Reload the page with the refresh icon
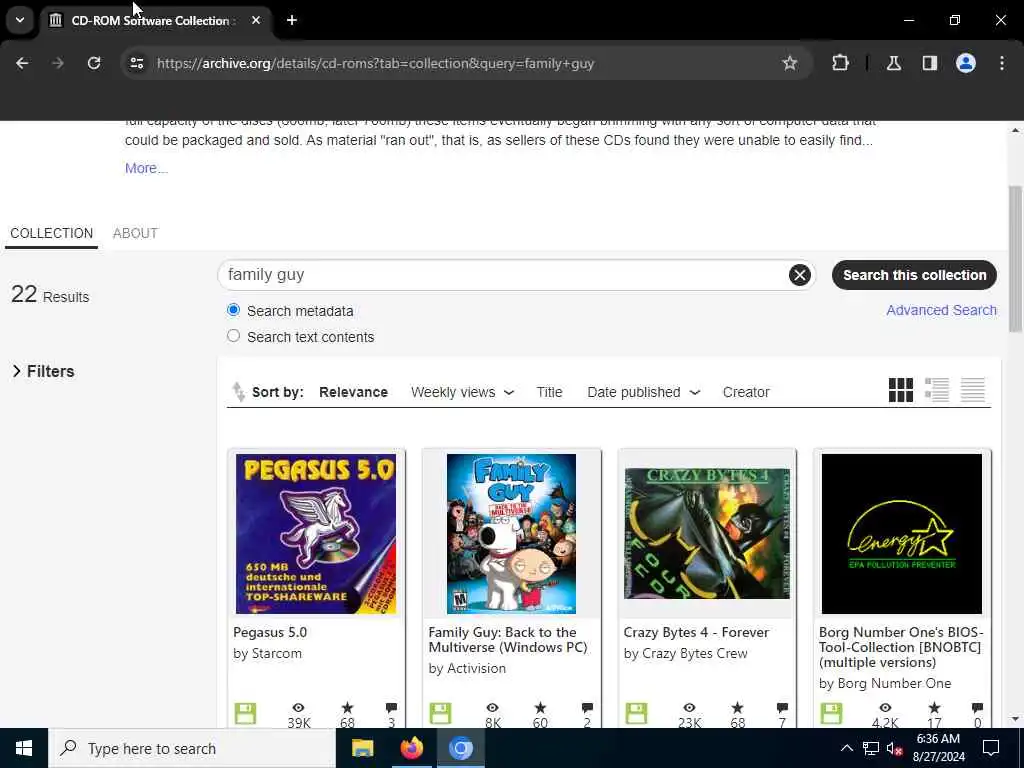Image resolution: width=1024 pixels, height=768 pixels. 94,63
